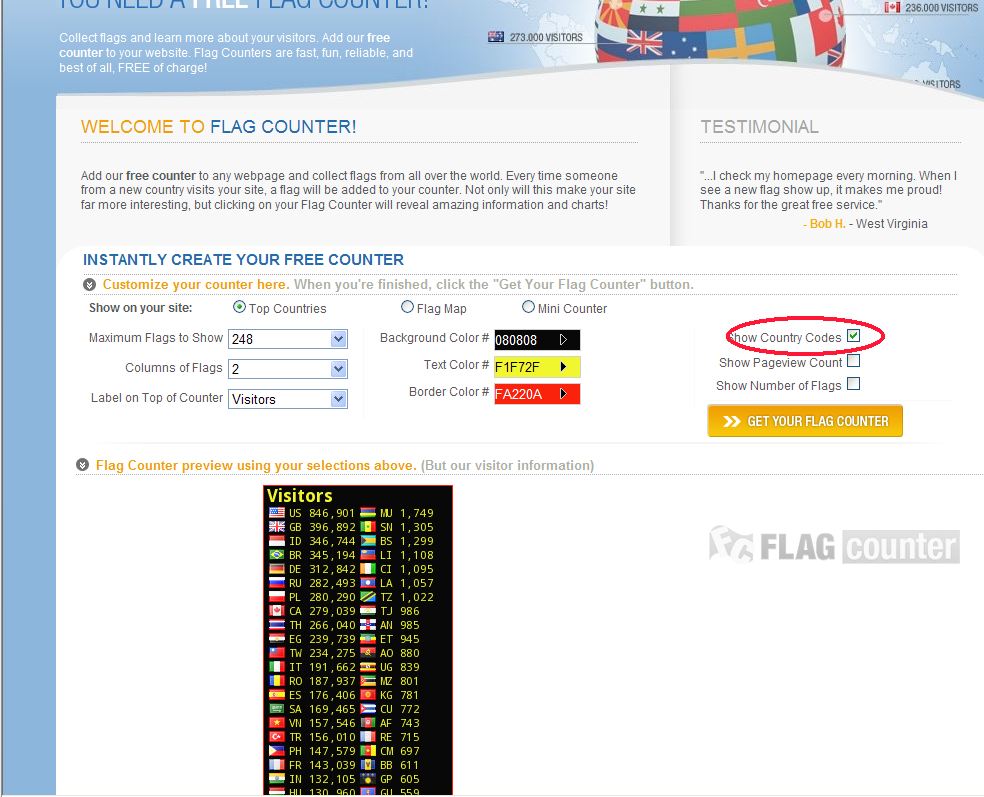Click the Canadian flag by 236.000 Visitors
The height and width of the screenshot is (797, 984).
892,8
